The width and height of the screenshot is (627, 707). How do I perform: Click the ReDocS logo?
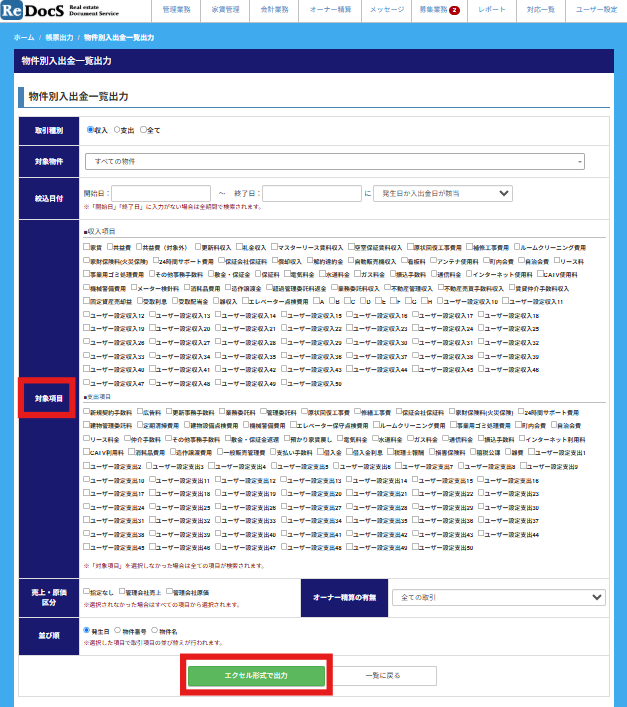[60, 10]
